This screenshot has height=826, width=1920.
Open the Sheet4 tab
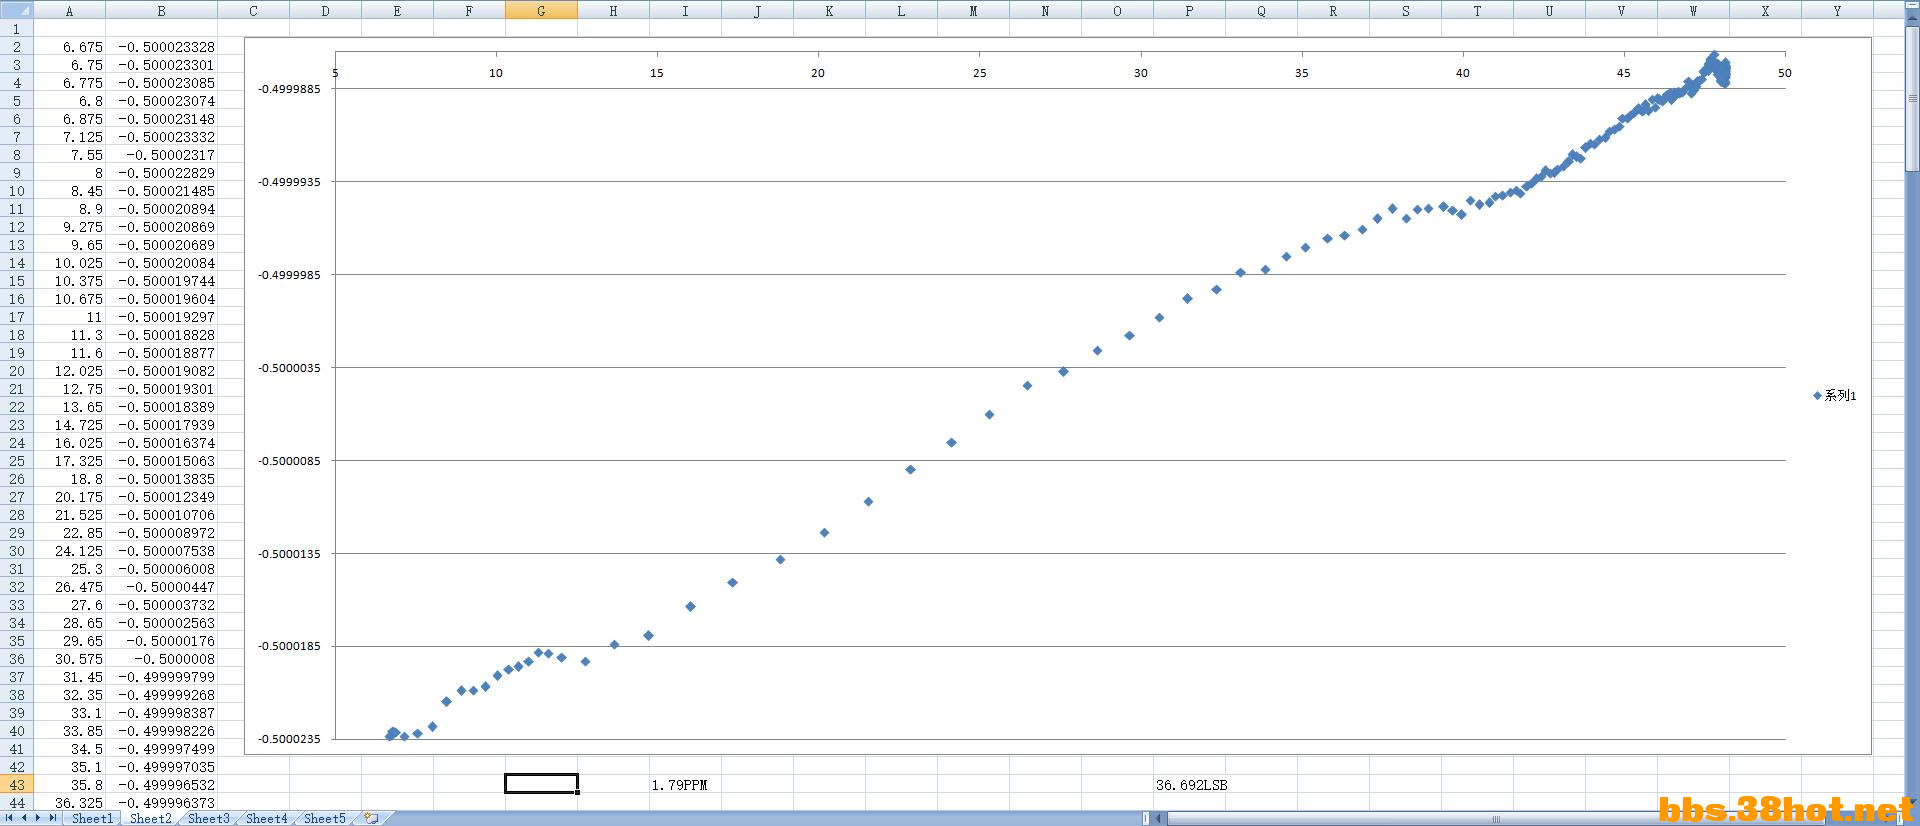click(x=267, y=818)
